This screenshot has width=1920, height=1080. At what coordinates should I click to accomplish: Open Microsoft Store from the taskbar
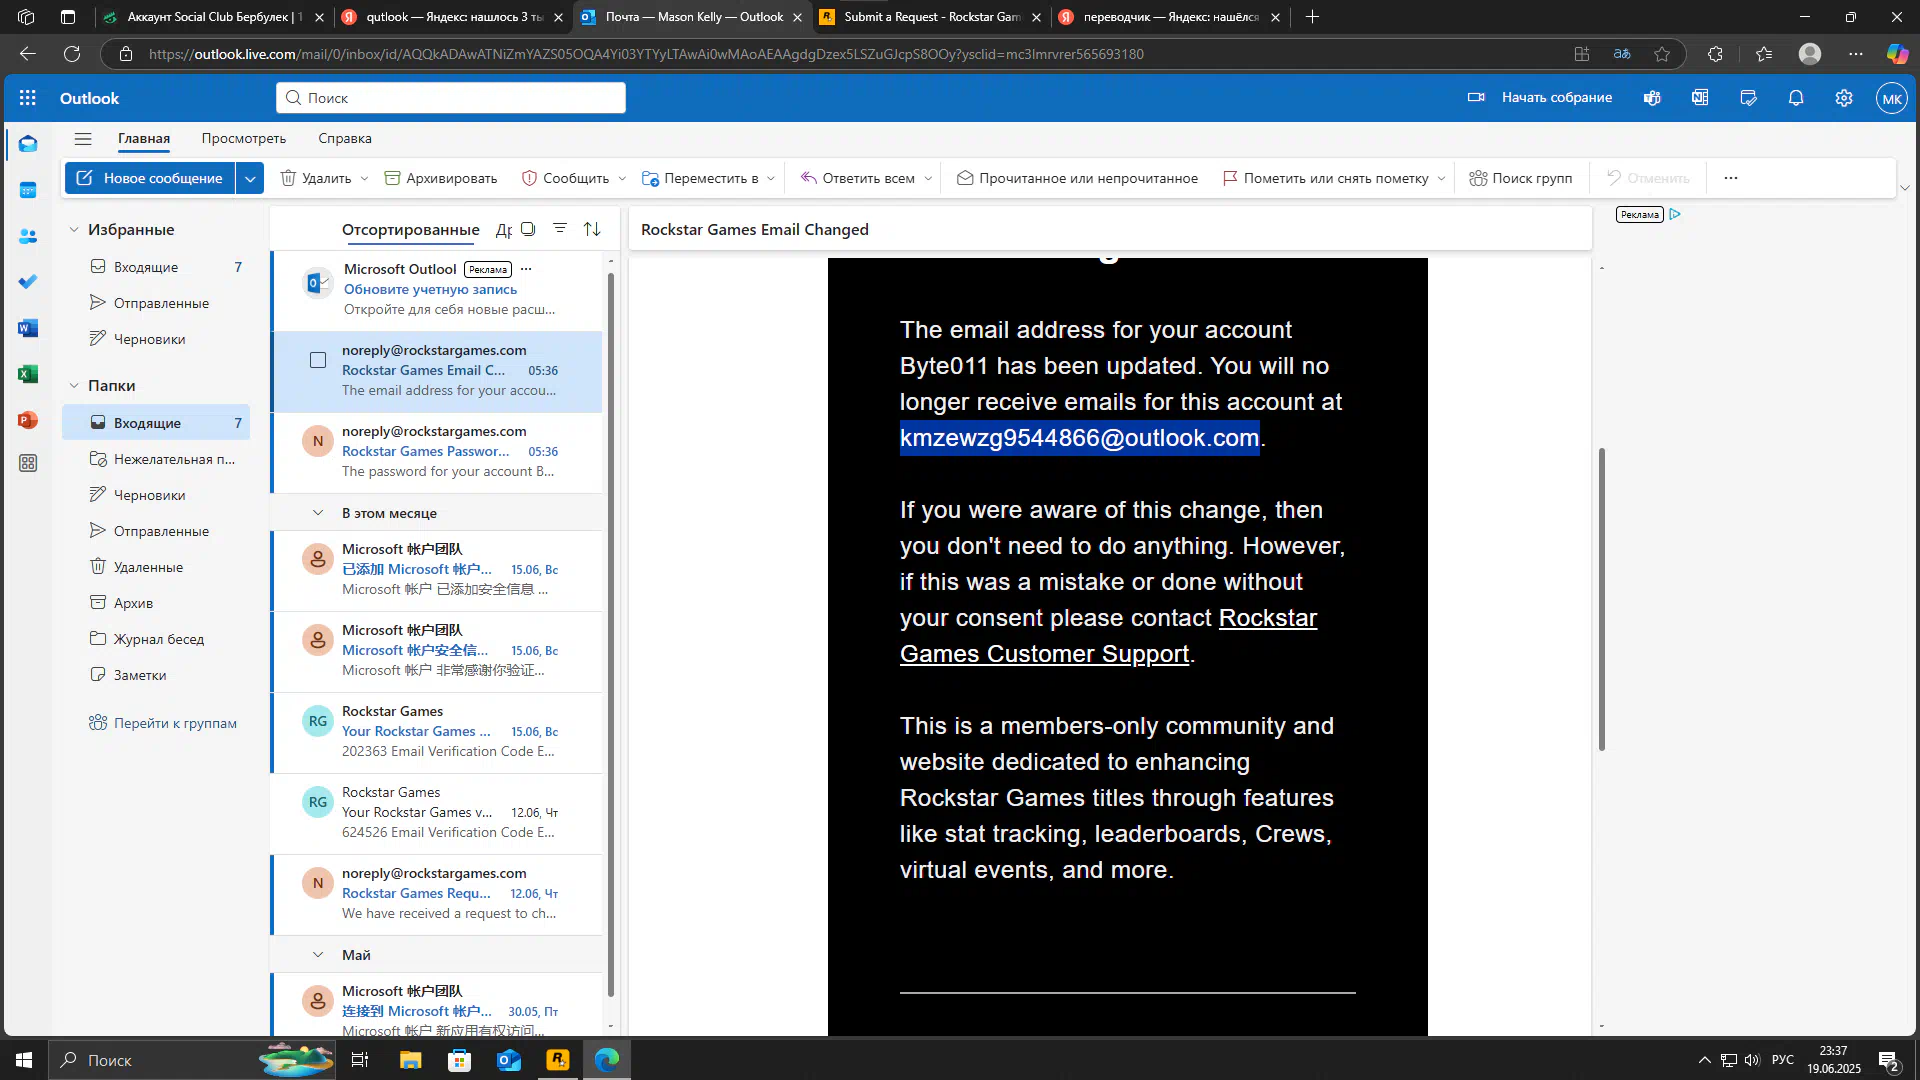click(459, 1060)
